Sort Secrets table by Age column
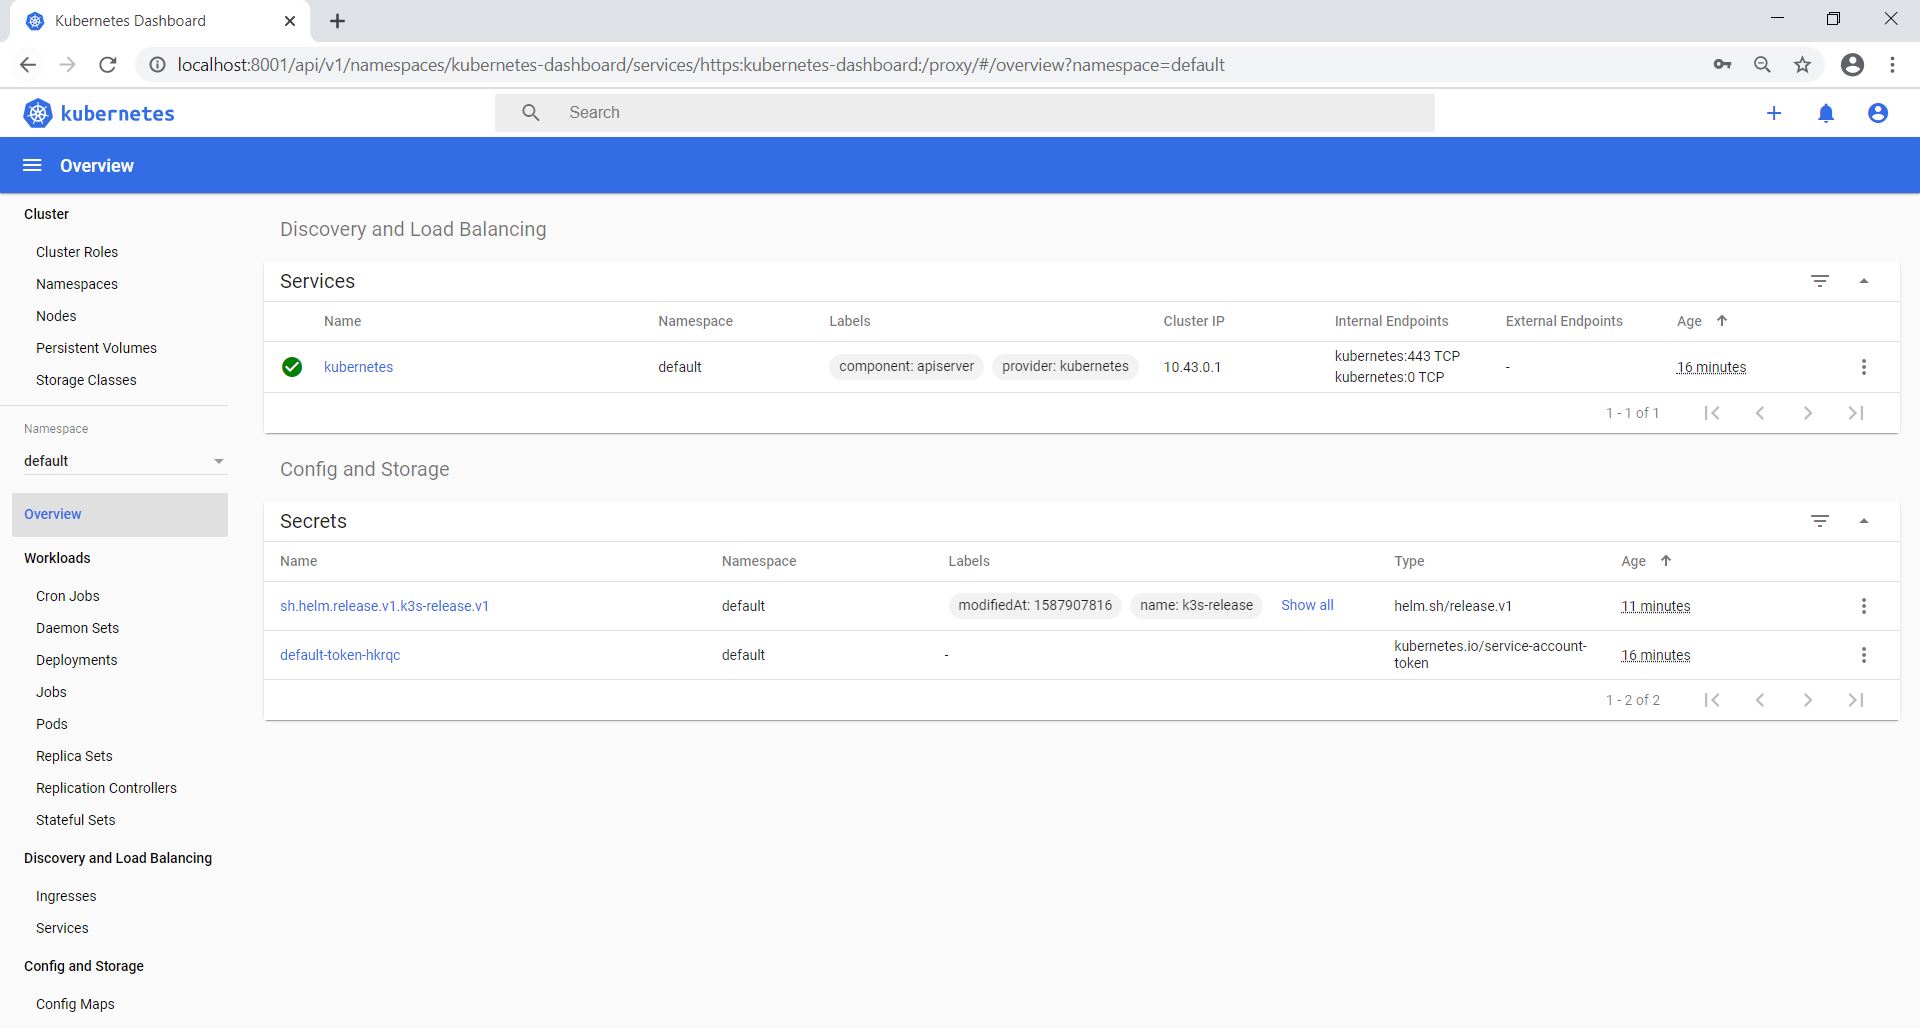The width and height of the screenshot is (1920, 1028). pos(1633,562)
